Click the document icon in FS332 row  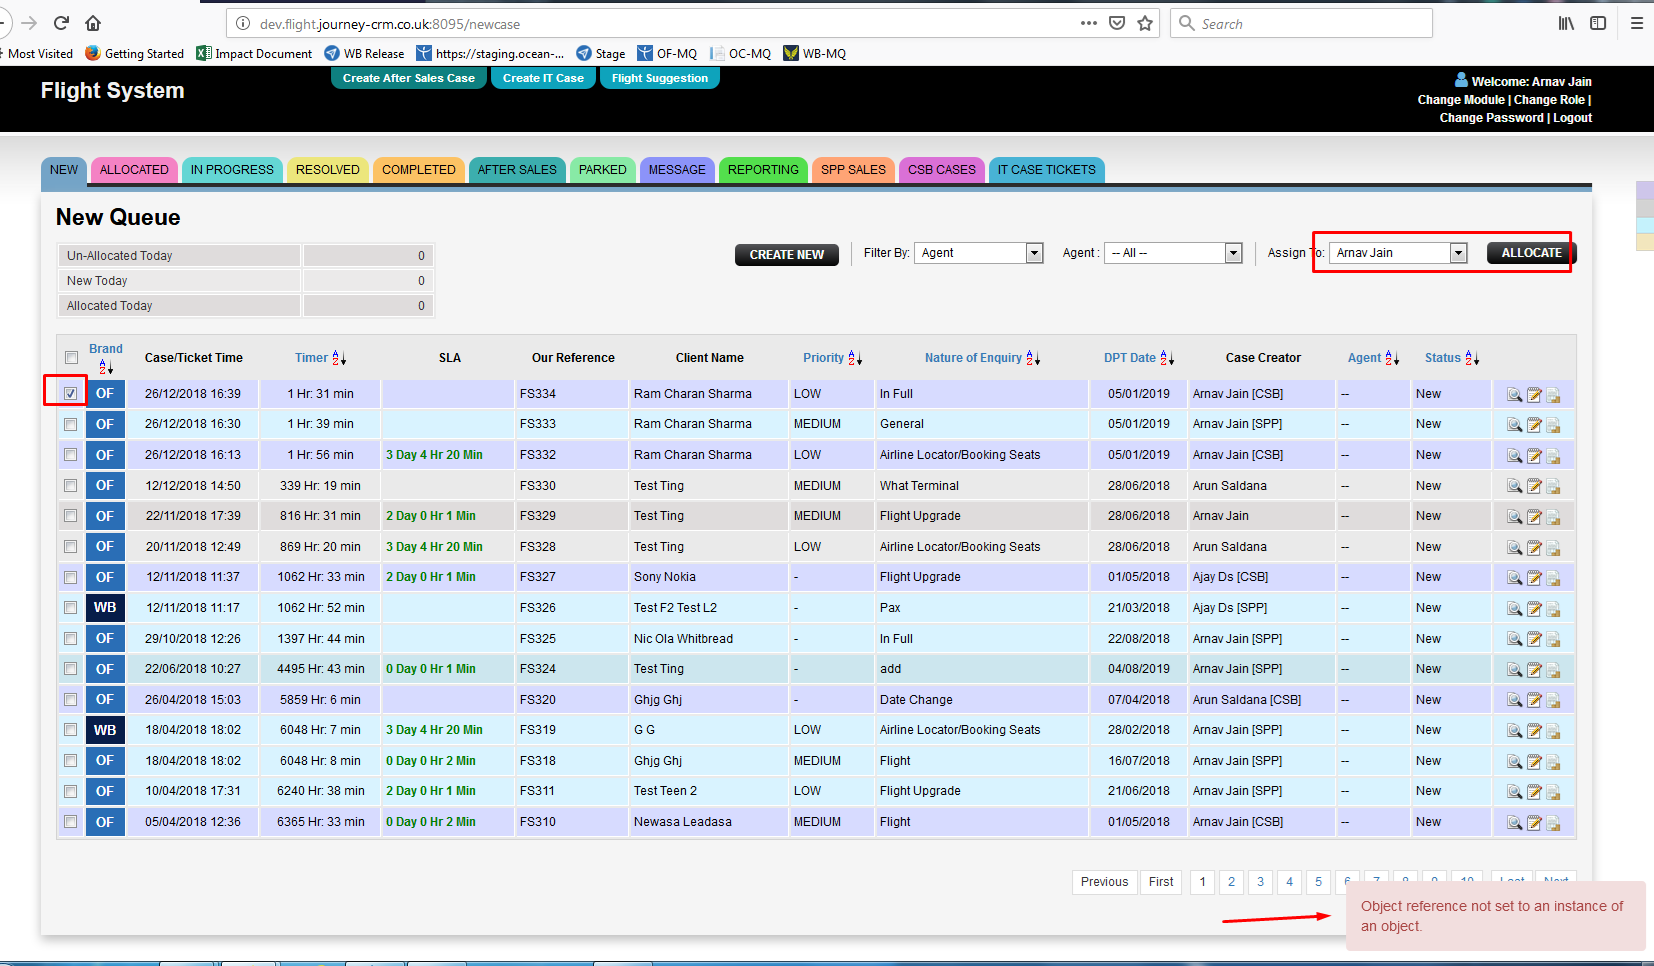(x=1553, y=457)
